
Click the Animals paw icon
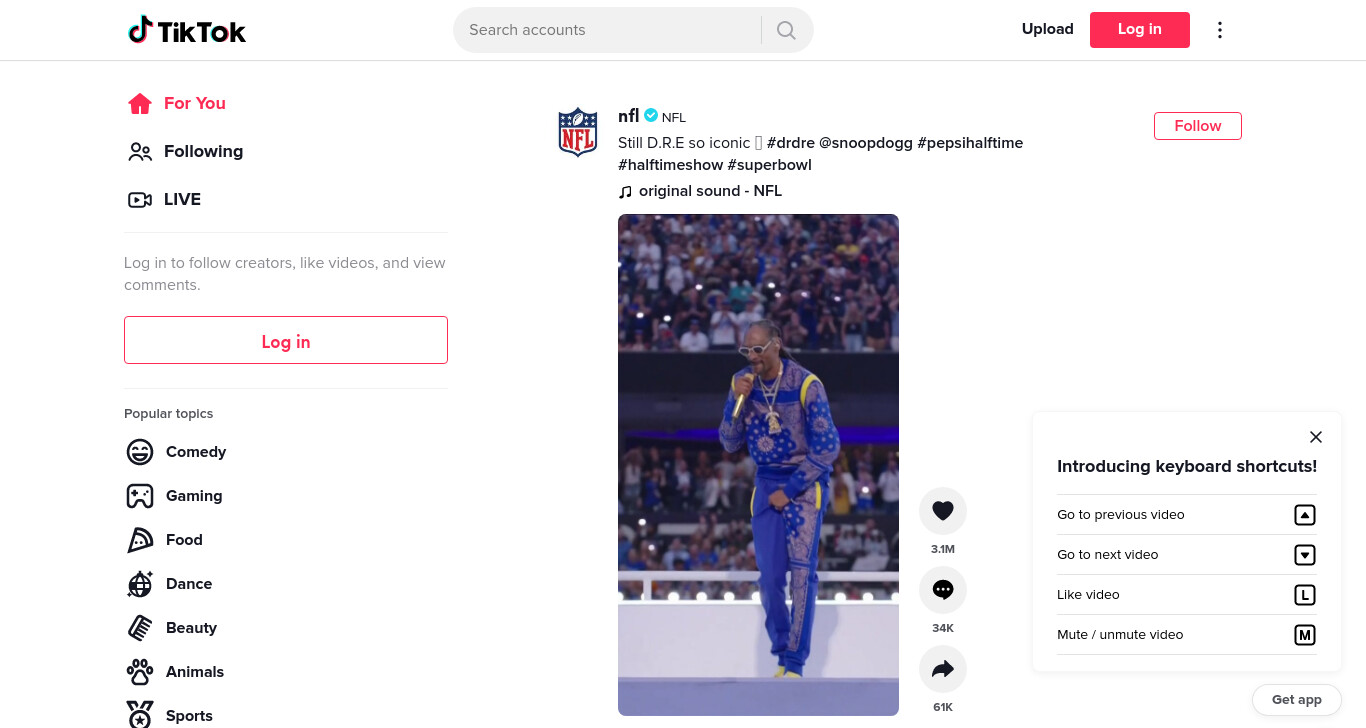tap(140, 672)
